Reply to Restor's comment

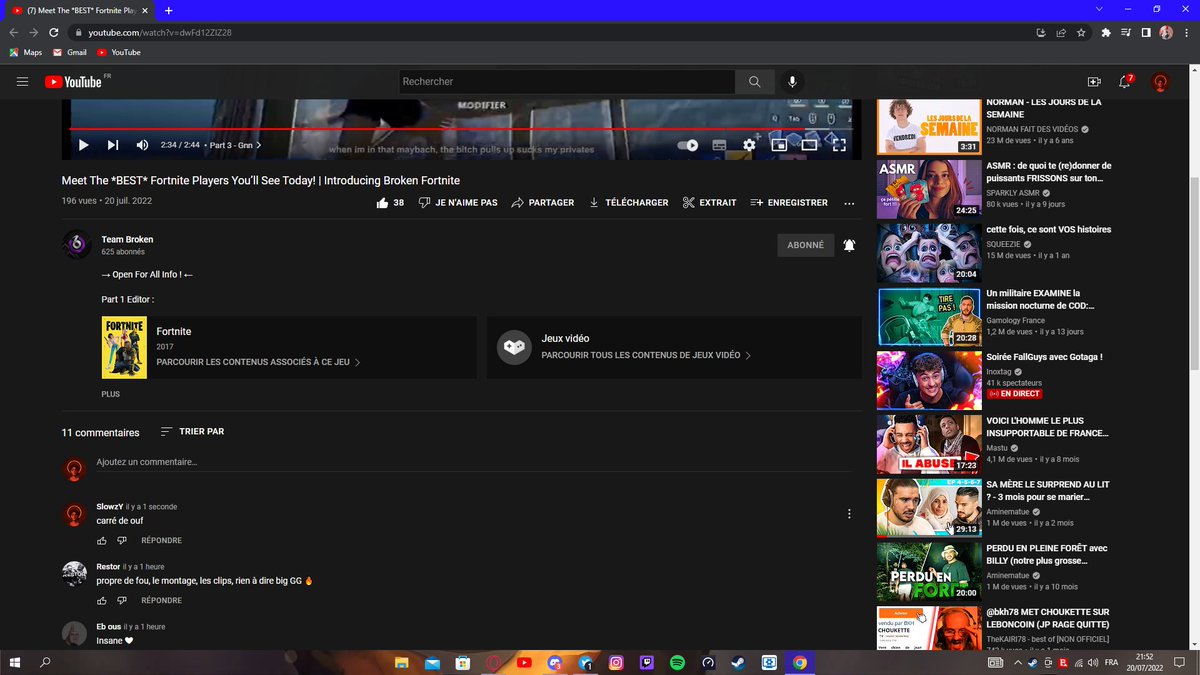coord(161,600)
